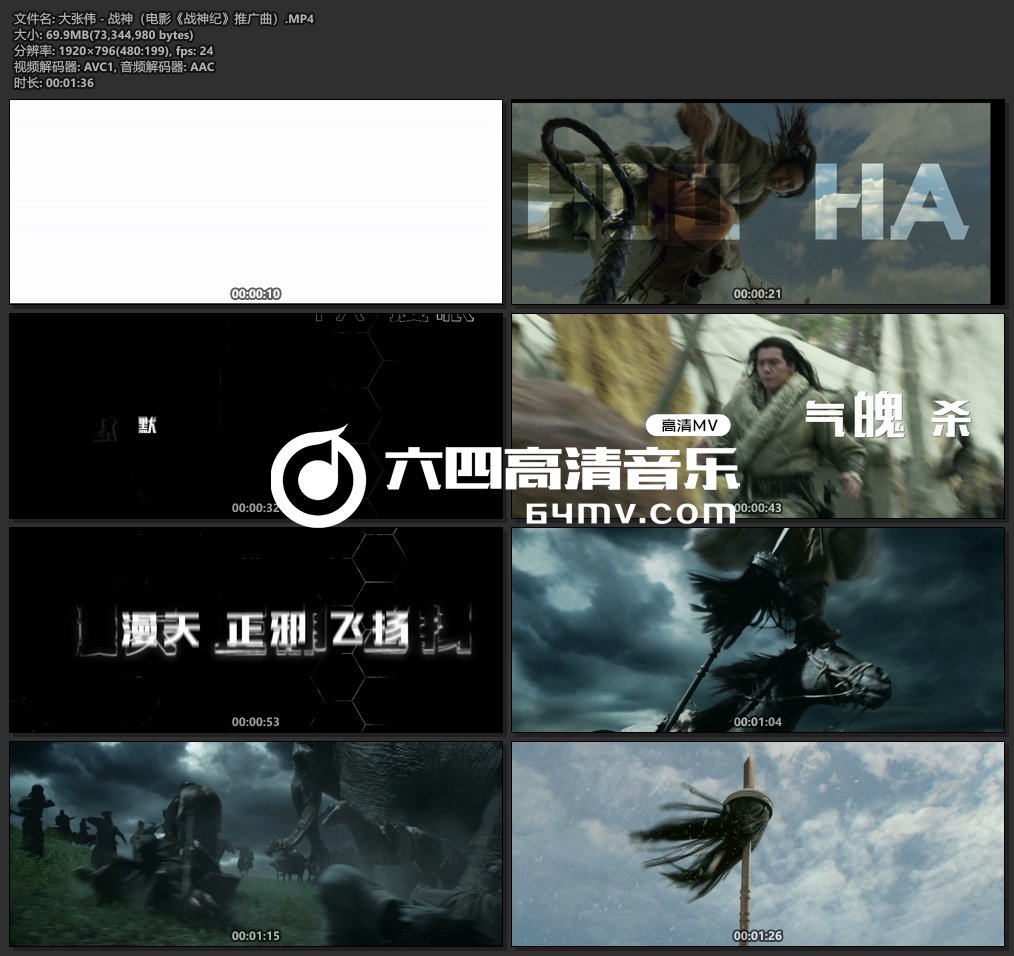This screenshot has height=956, width=1014.
Task: Click the timestamp label '00:00:53'
Action: [255, 722]
